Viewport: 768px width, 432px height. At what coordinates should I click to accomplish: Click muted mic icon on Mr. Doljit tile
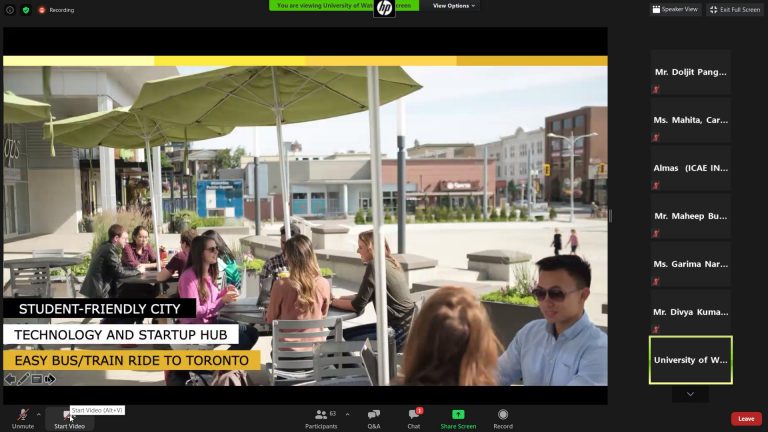(x=656, y=90)
